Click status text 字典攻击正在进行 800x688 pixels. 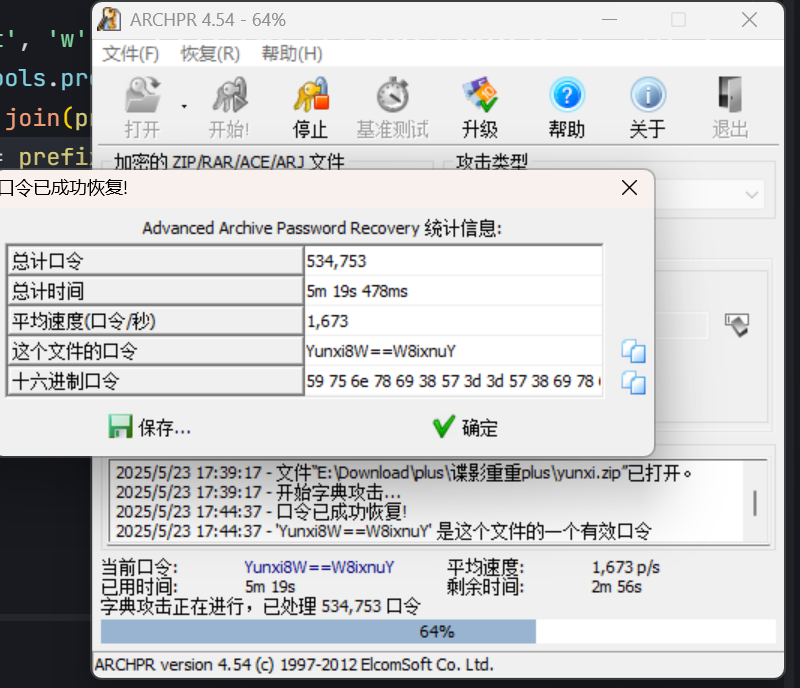(x=260, y=606)
